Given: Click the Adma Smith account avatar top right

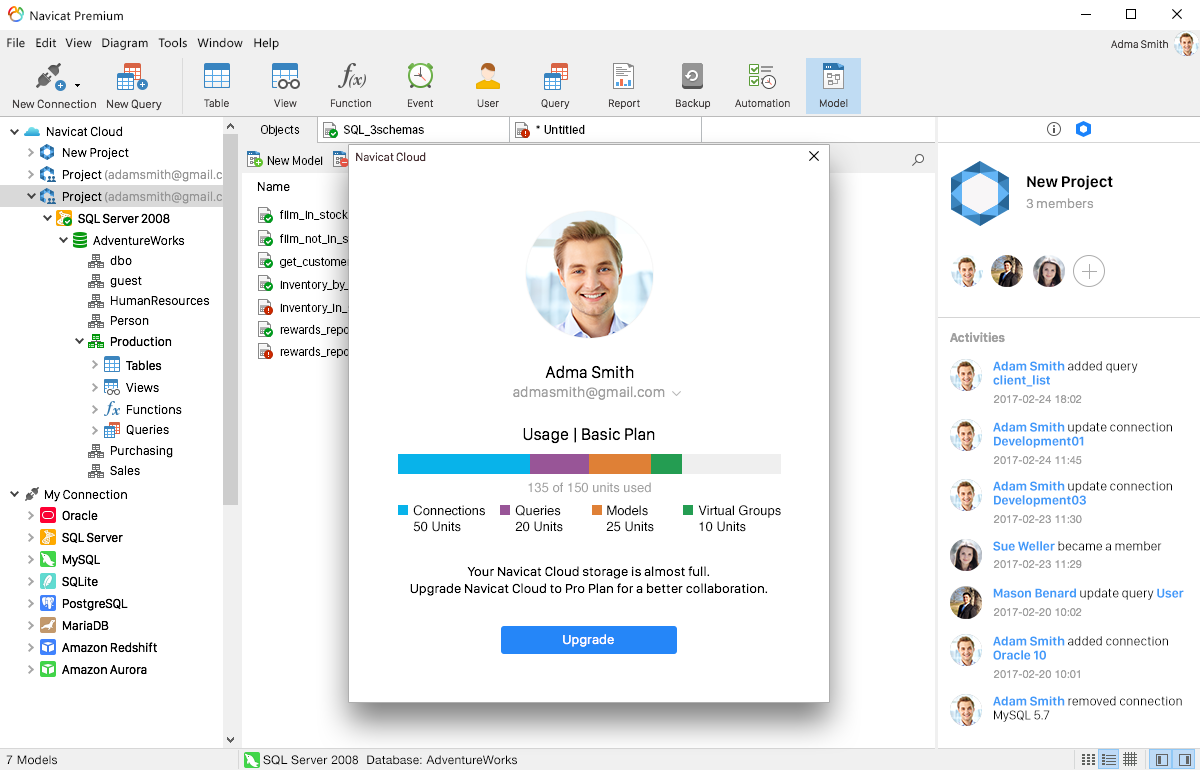Looking at the screenshot, I should [x=1185, y=44].
